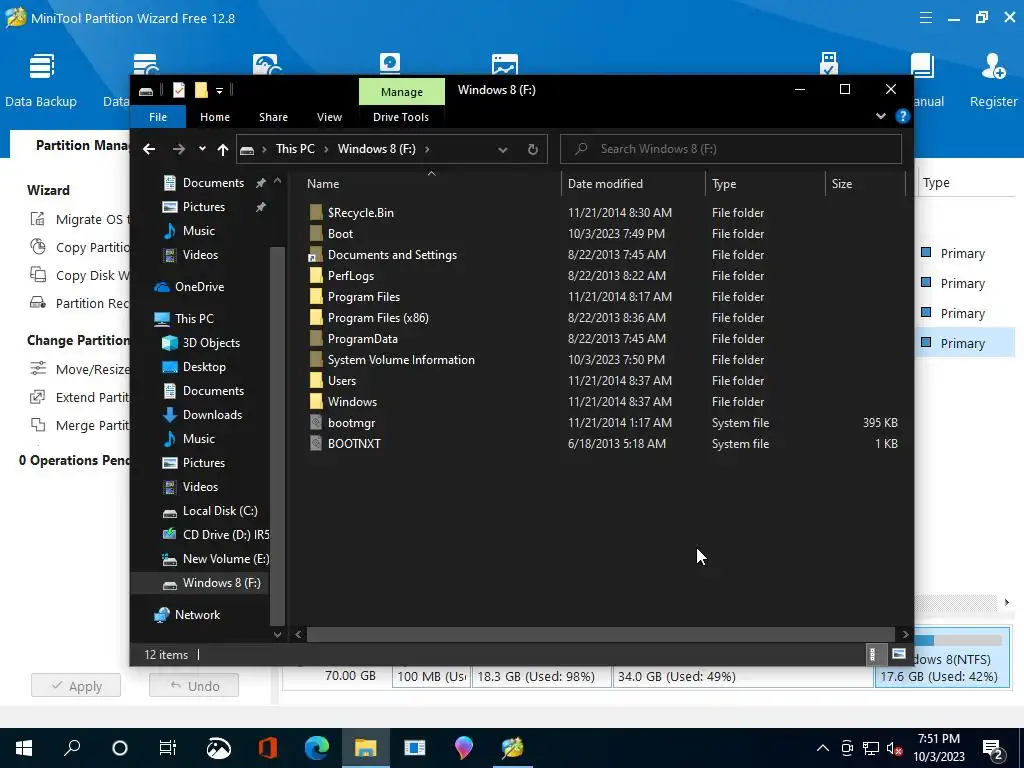
Task: Open MiniTool hamburger menu icon
Action: click(x=925, y=18)
